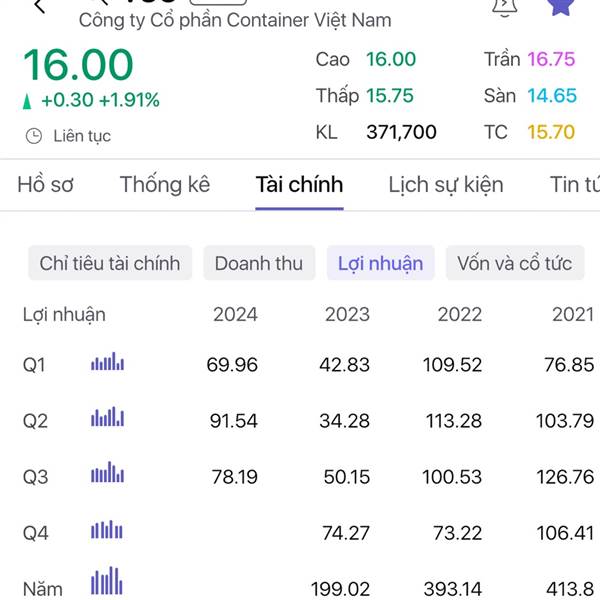Select the Doanh thu filter chip
Image resolution: width=600 pixels, height=600 pixels.
pos(259,263)
